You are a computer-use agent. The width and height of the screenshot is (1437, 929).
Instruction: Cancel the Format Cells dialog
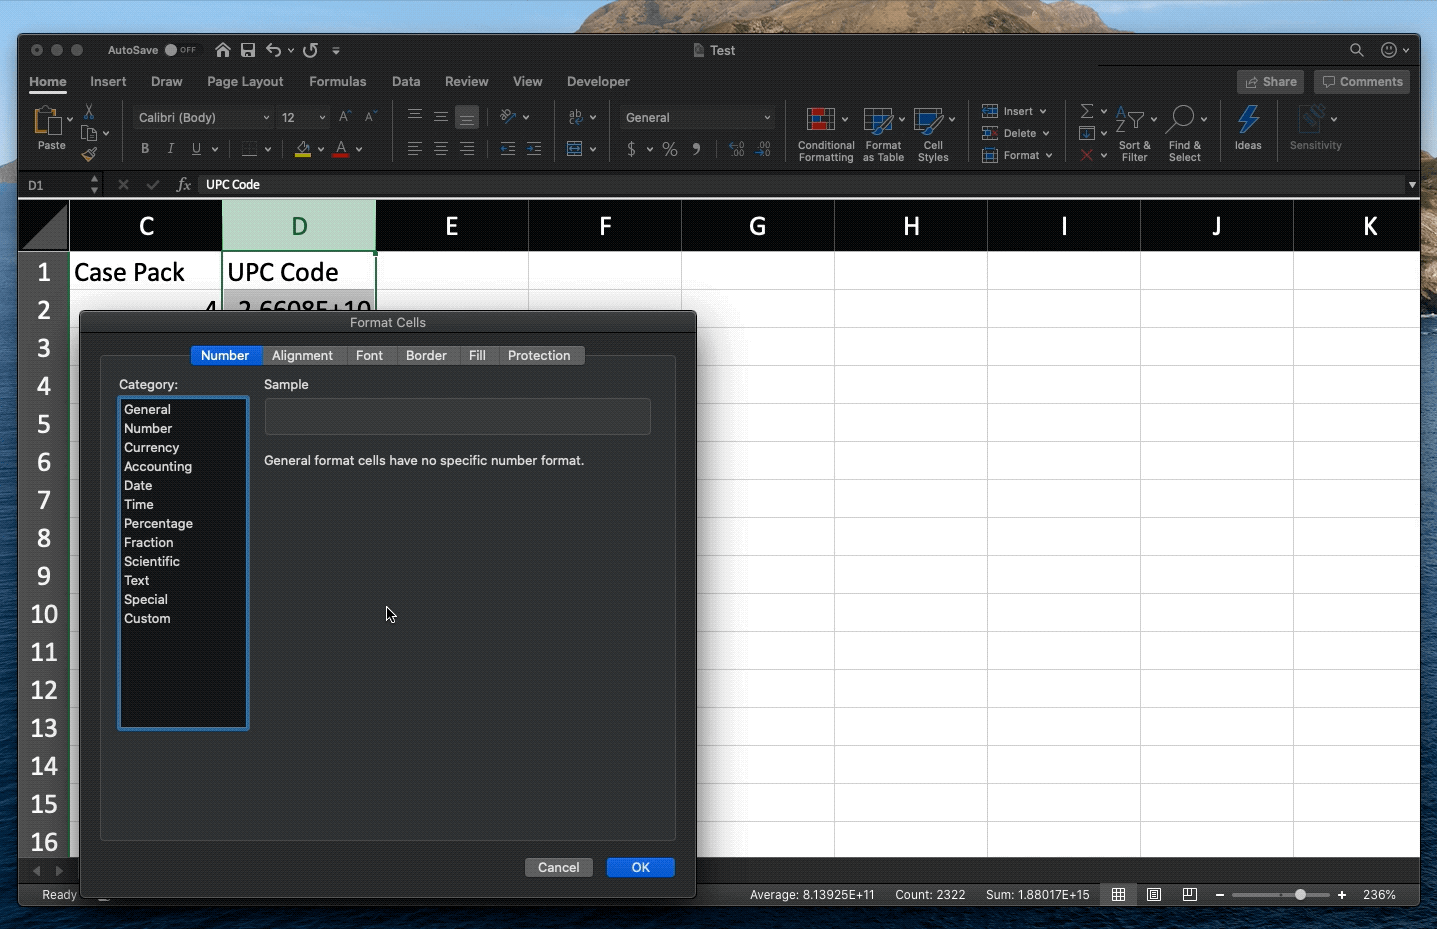click(x=558, y=868)
